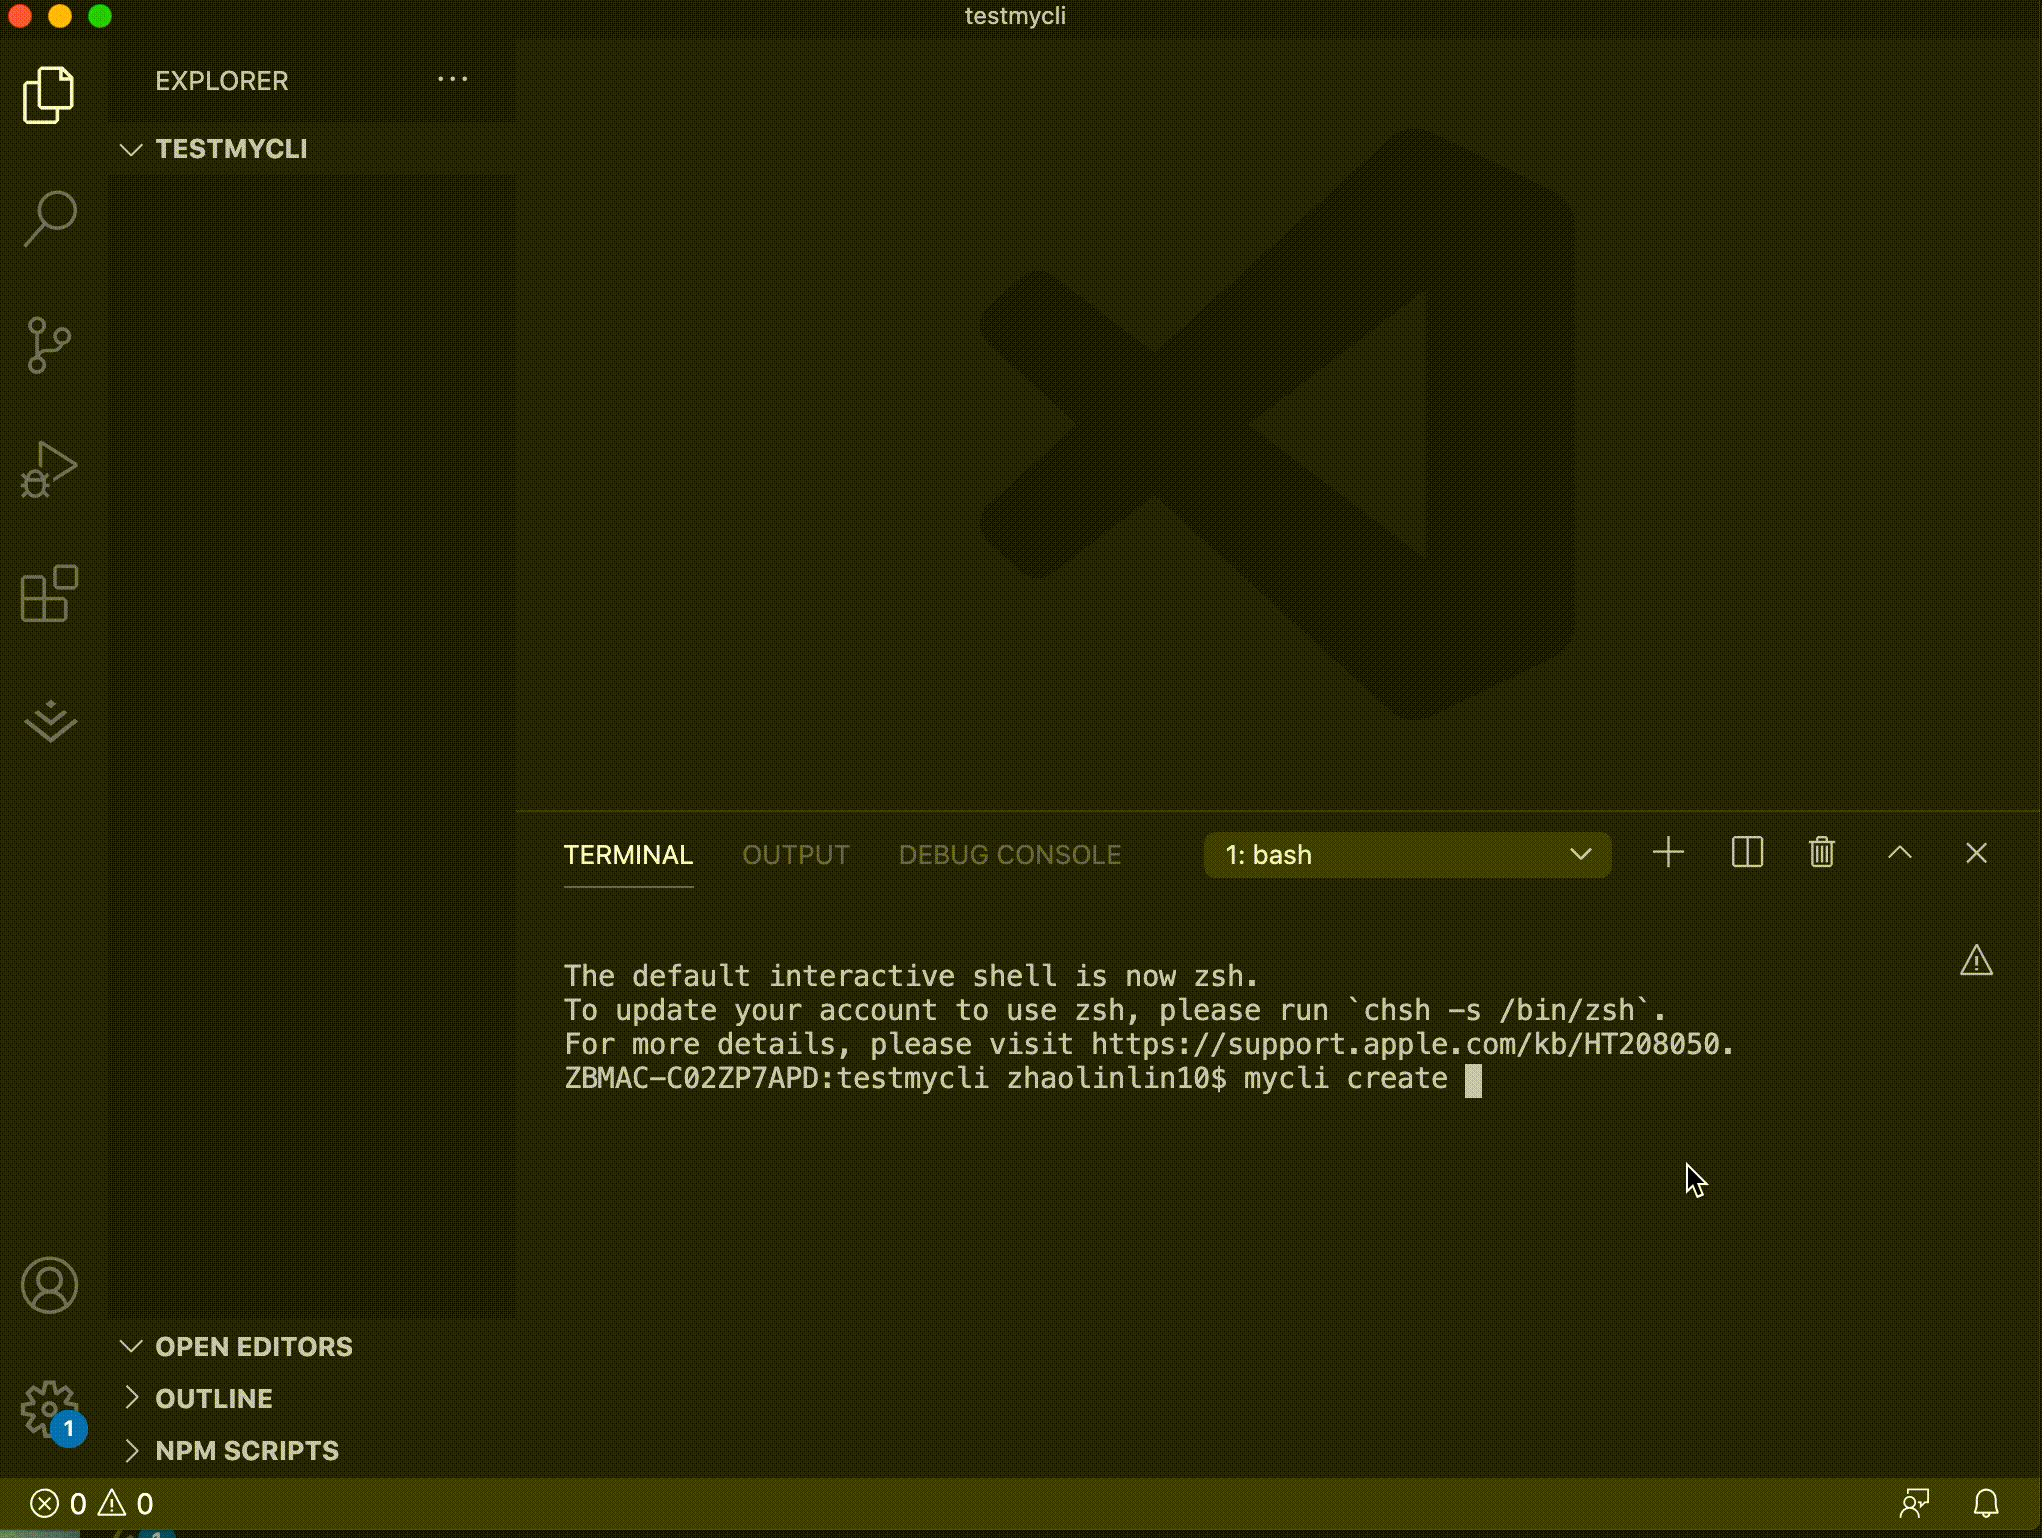Collapse the TESTMYCLI folder section
This screenshot has width=2042, height=1538.
click(312, 149)
